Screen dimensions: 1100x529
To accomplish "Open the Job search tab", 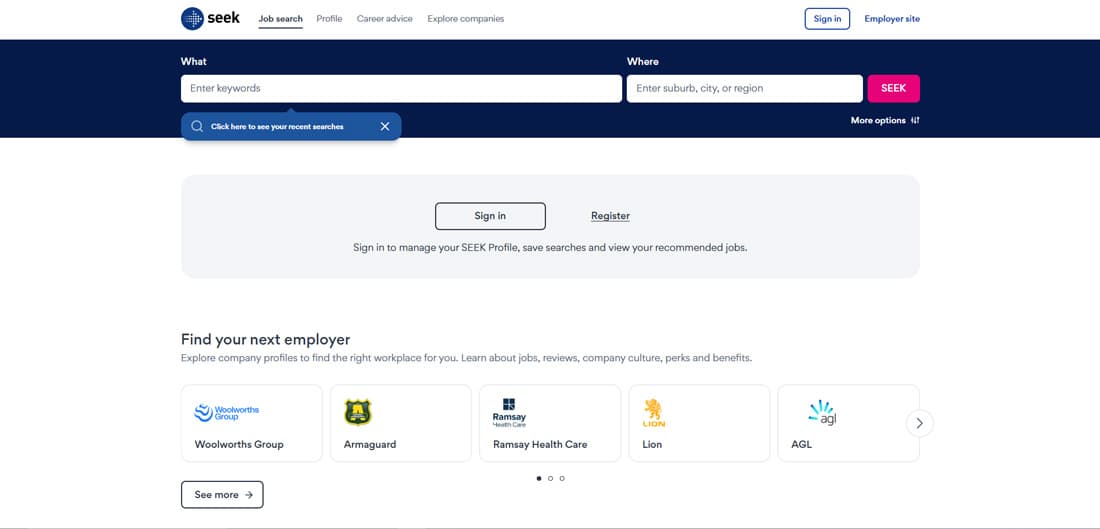I will click(281, 19).
